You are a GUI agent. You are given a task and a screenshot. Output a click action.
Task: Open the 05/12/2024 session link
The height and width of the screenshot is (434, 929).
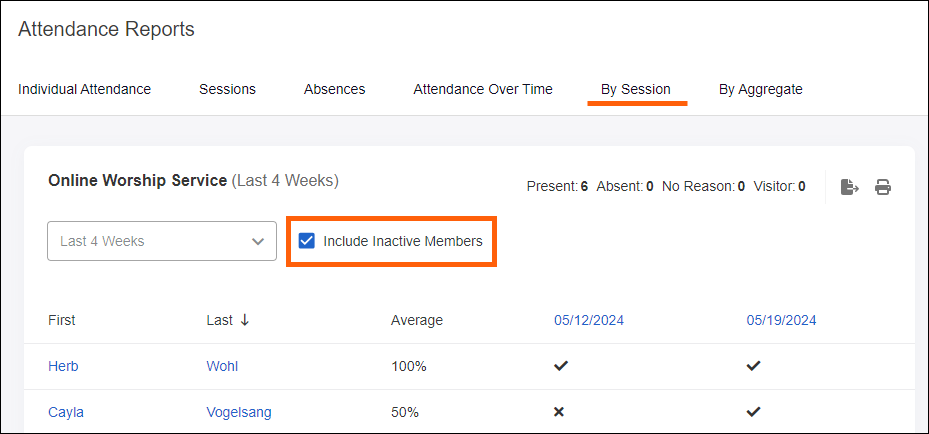589,320
